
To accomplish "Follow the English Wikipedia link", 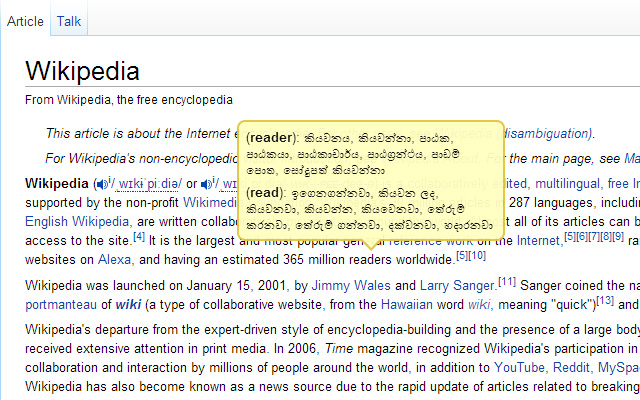I will (x=77, y=222).
